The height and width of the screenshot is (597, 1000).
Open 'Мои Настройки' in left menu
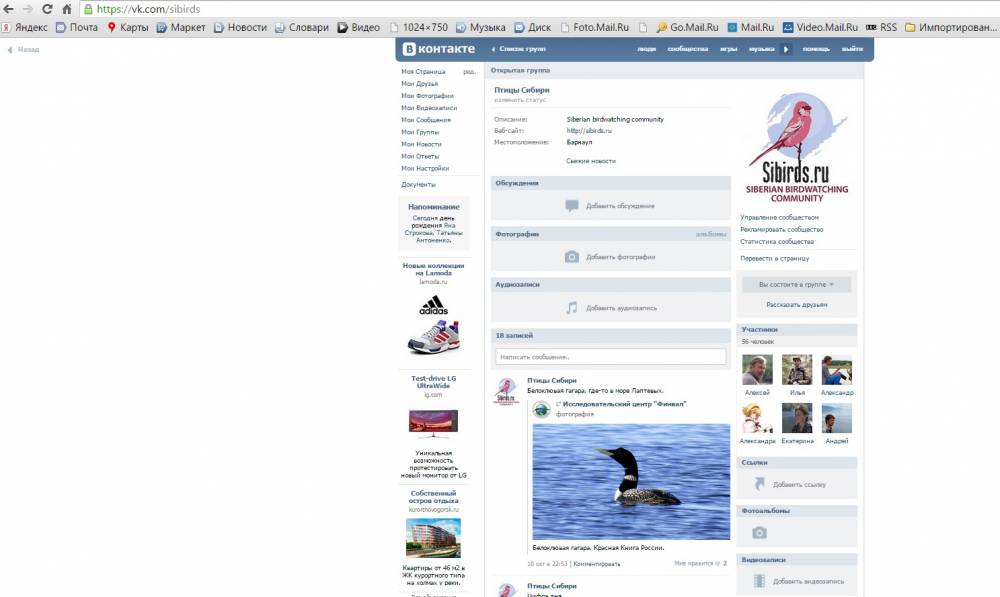(425, 168)
